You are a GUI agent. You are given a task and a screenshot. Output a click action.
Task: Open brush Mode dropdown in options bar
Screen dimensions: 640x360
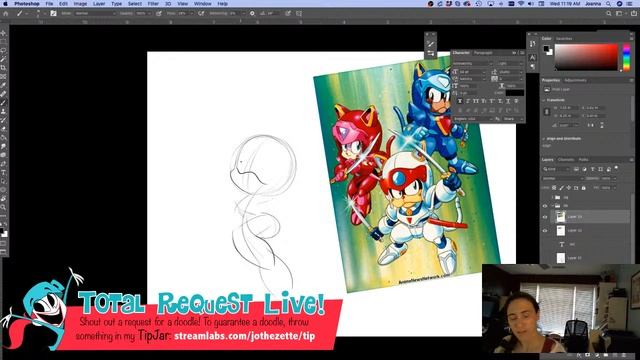(x=95, y=13)
